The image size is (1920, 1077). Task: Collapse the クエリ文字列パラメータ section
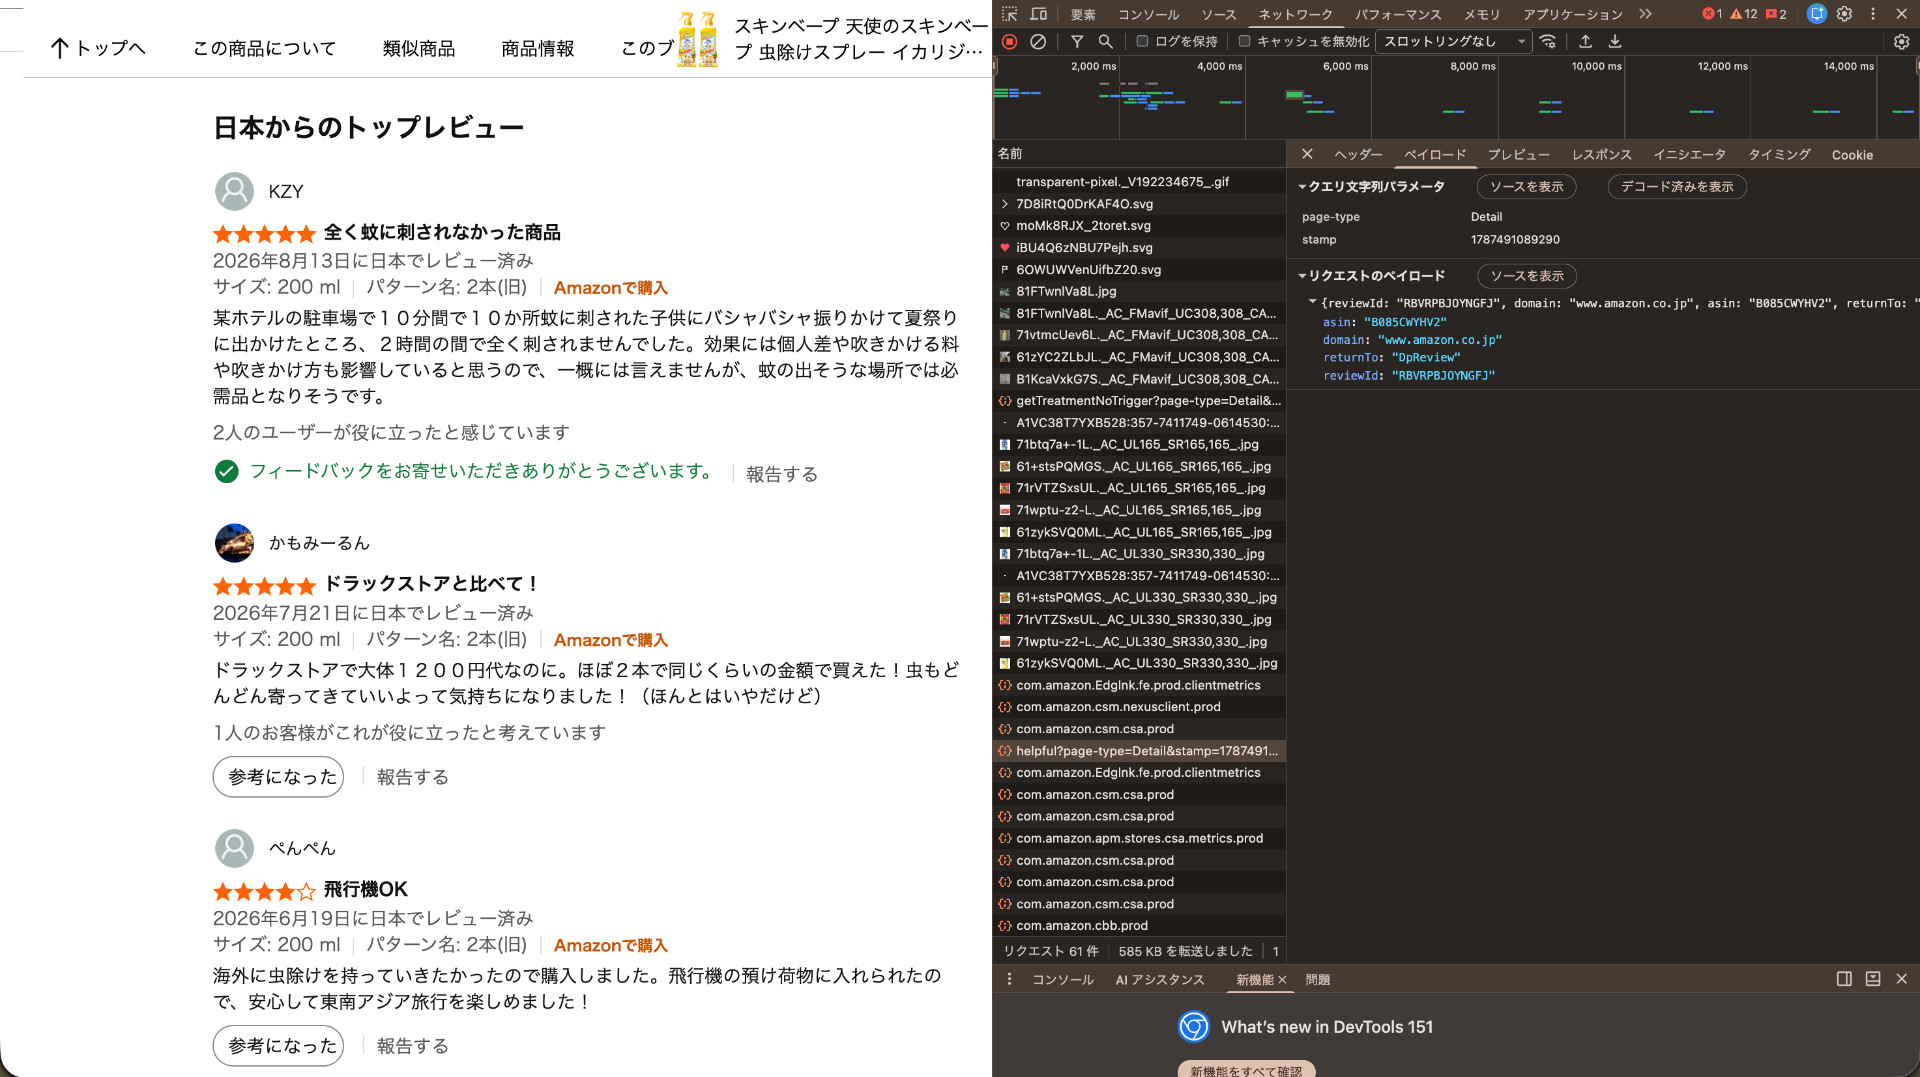[x=1302, y=187]
